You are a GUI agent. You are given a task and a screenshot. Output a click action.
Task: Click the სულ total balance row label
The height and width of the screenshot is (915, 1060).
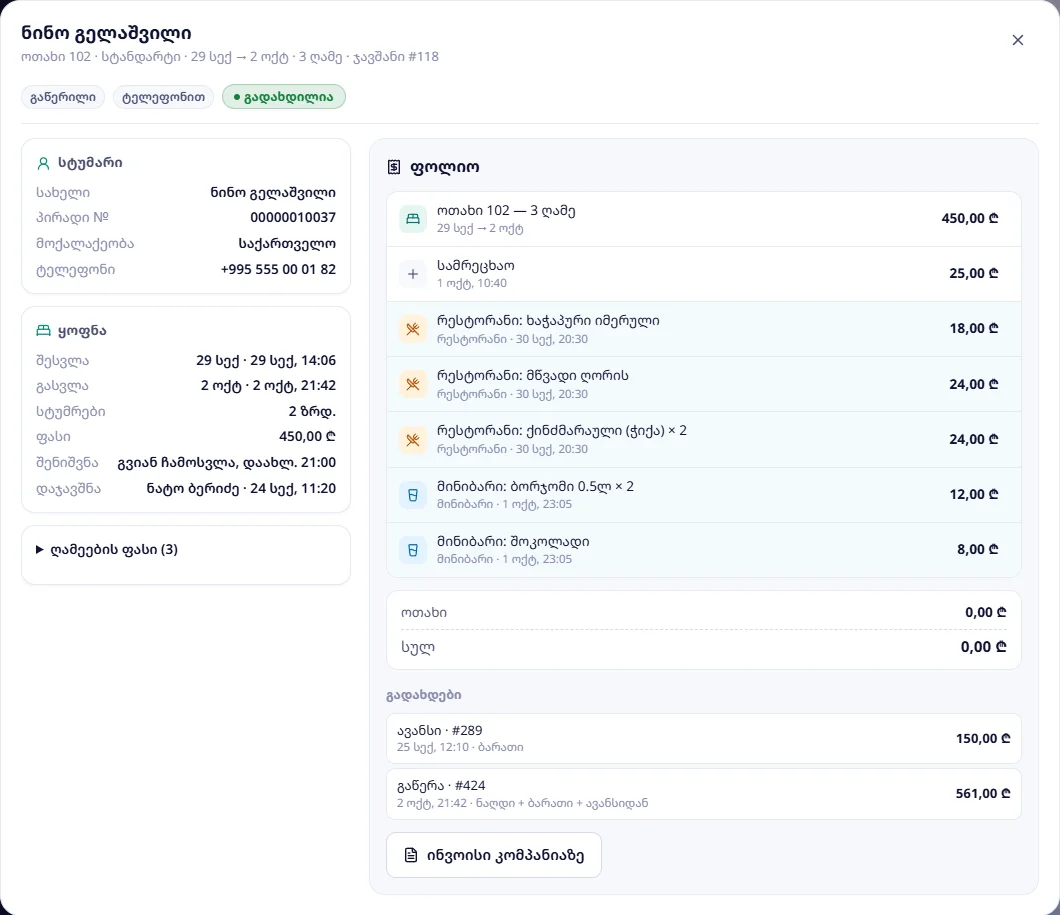tap(418, 647)
